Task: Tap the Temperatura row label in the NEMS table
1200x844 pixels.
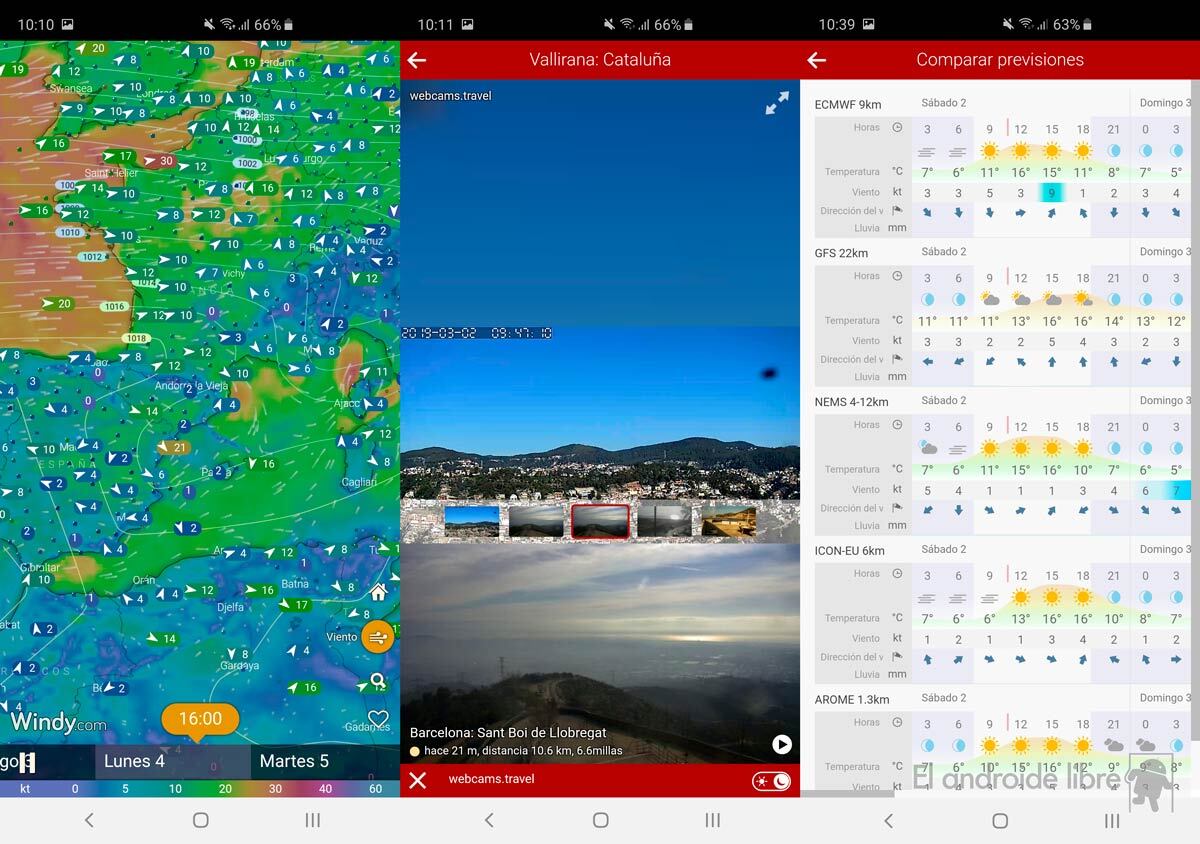Action: point(852,469)
